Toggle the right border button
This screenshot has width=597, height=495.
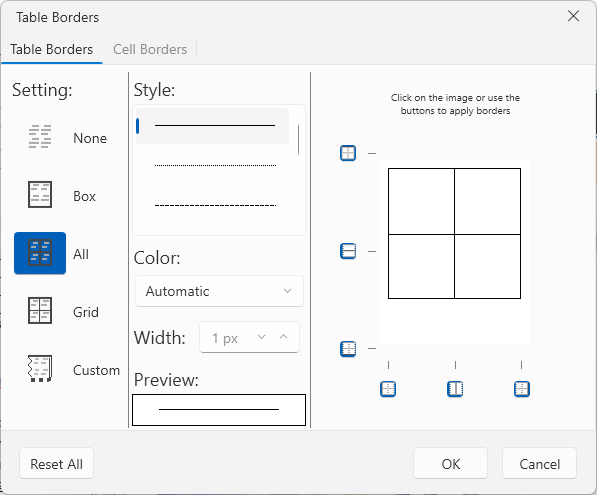[522, 389]
